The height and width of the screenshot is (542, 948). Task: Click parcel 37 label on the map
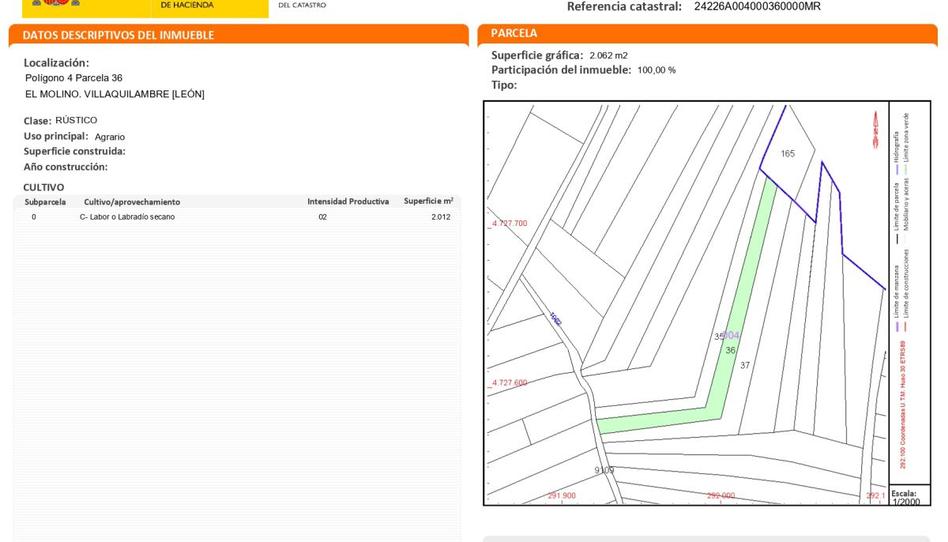[x=745, y=365]
